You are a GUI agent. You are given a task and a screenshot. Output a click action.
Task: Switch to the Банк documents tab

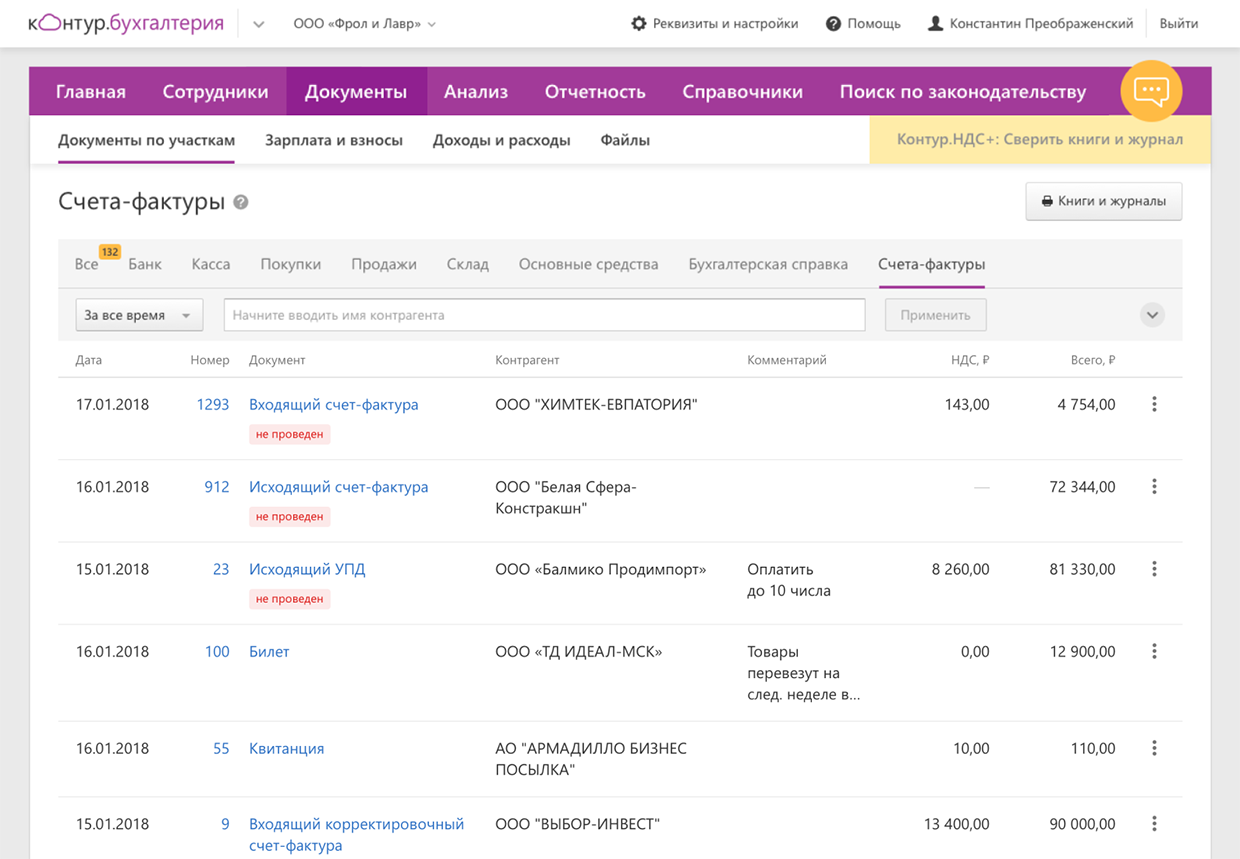point(145,264)
